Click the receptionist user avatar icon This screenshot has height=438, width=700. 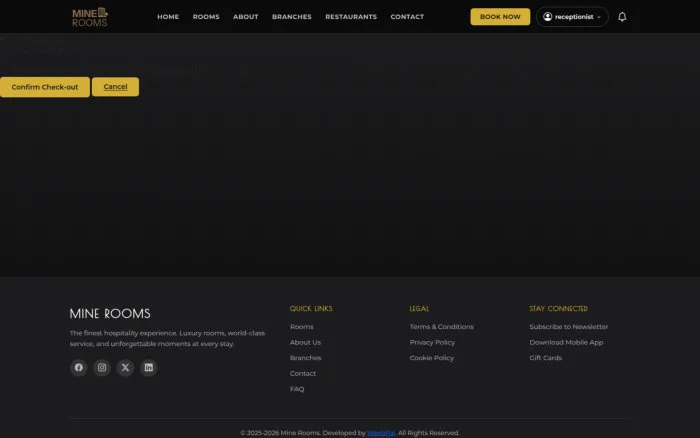(x=547, y=17)
